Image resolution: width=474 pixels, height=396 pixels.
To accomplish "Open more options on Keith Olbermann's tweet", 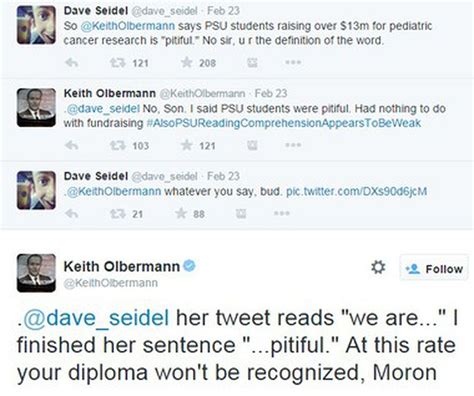I will coord(293,145).
